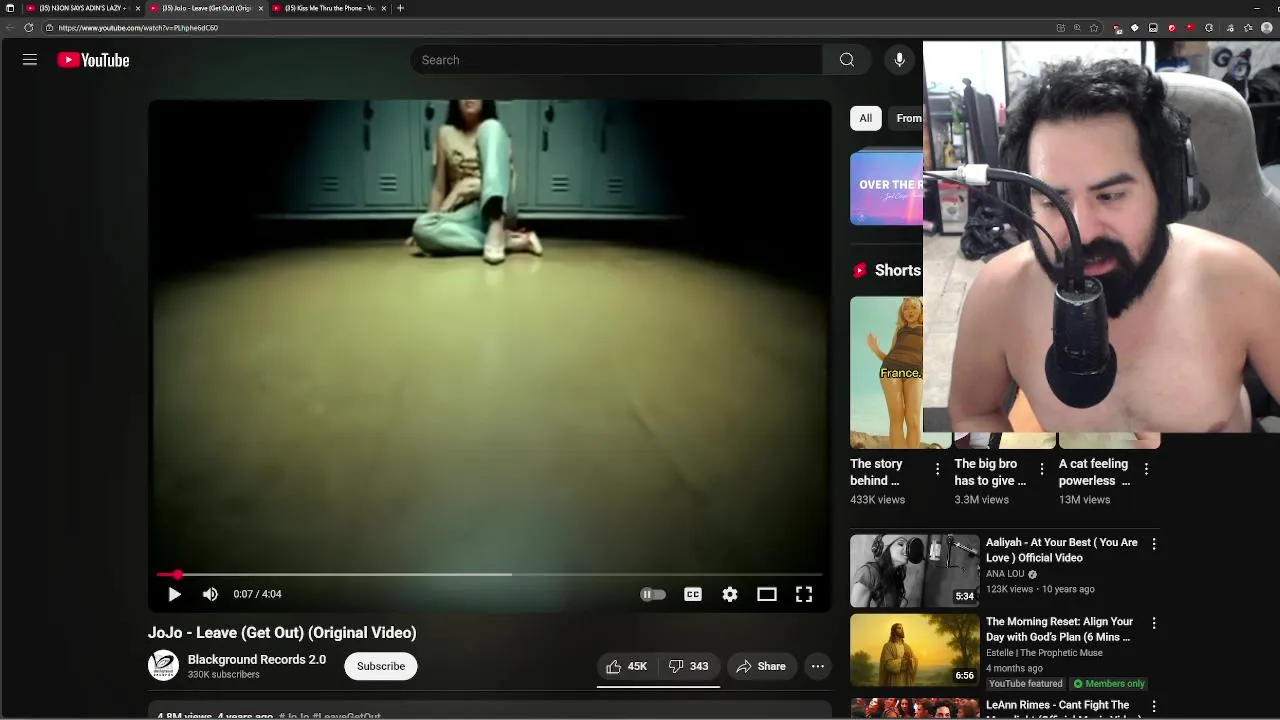Screen dimensions: 1280x720
Task: Dislike the video showing 343
Action: click(x=689, y=666)
